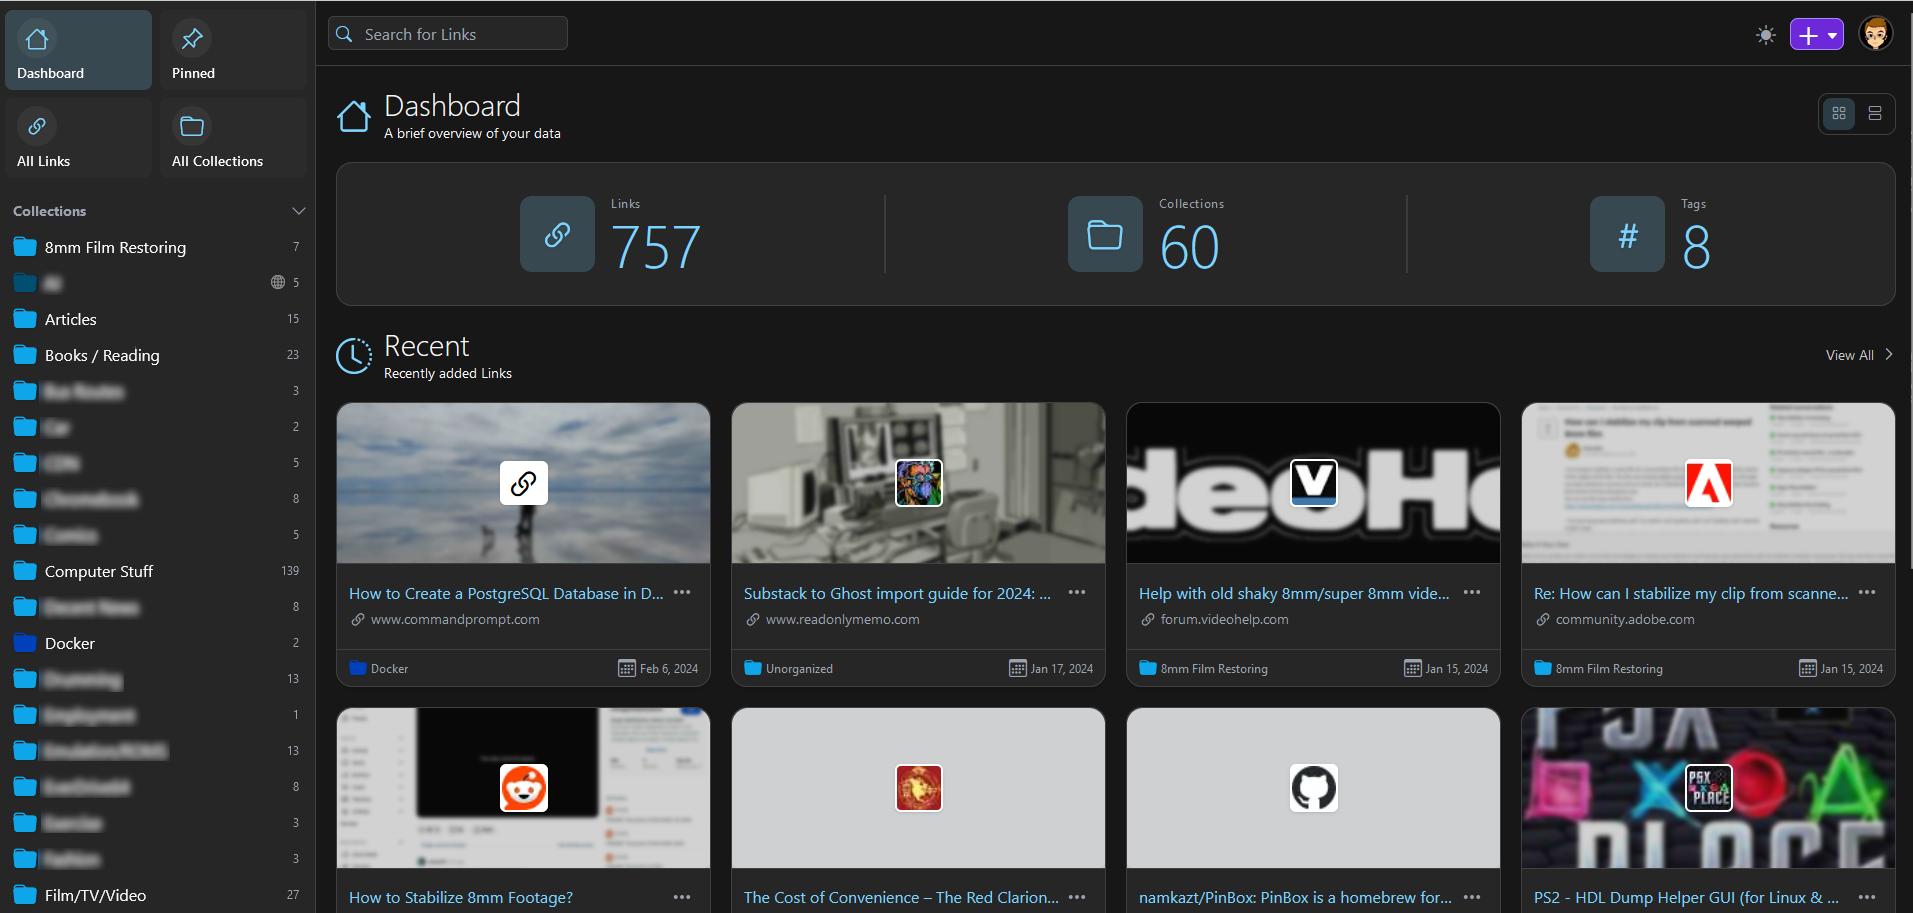Open options menu for Substack to Ghost card
This screenshot has height=913, width=1913.
[x=1077, y=593]
